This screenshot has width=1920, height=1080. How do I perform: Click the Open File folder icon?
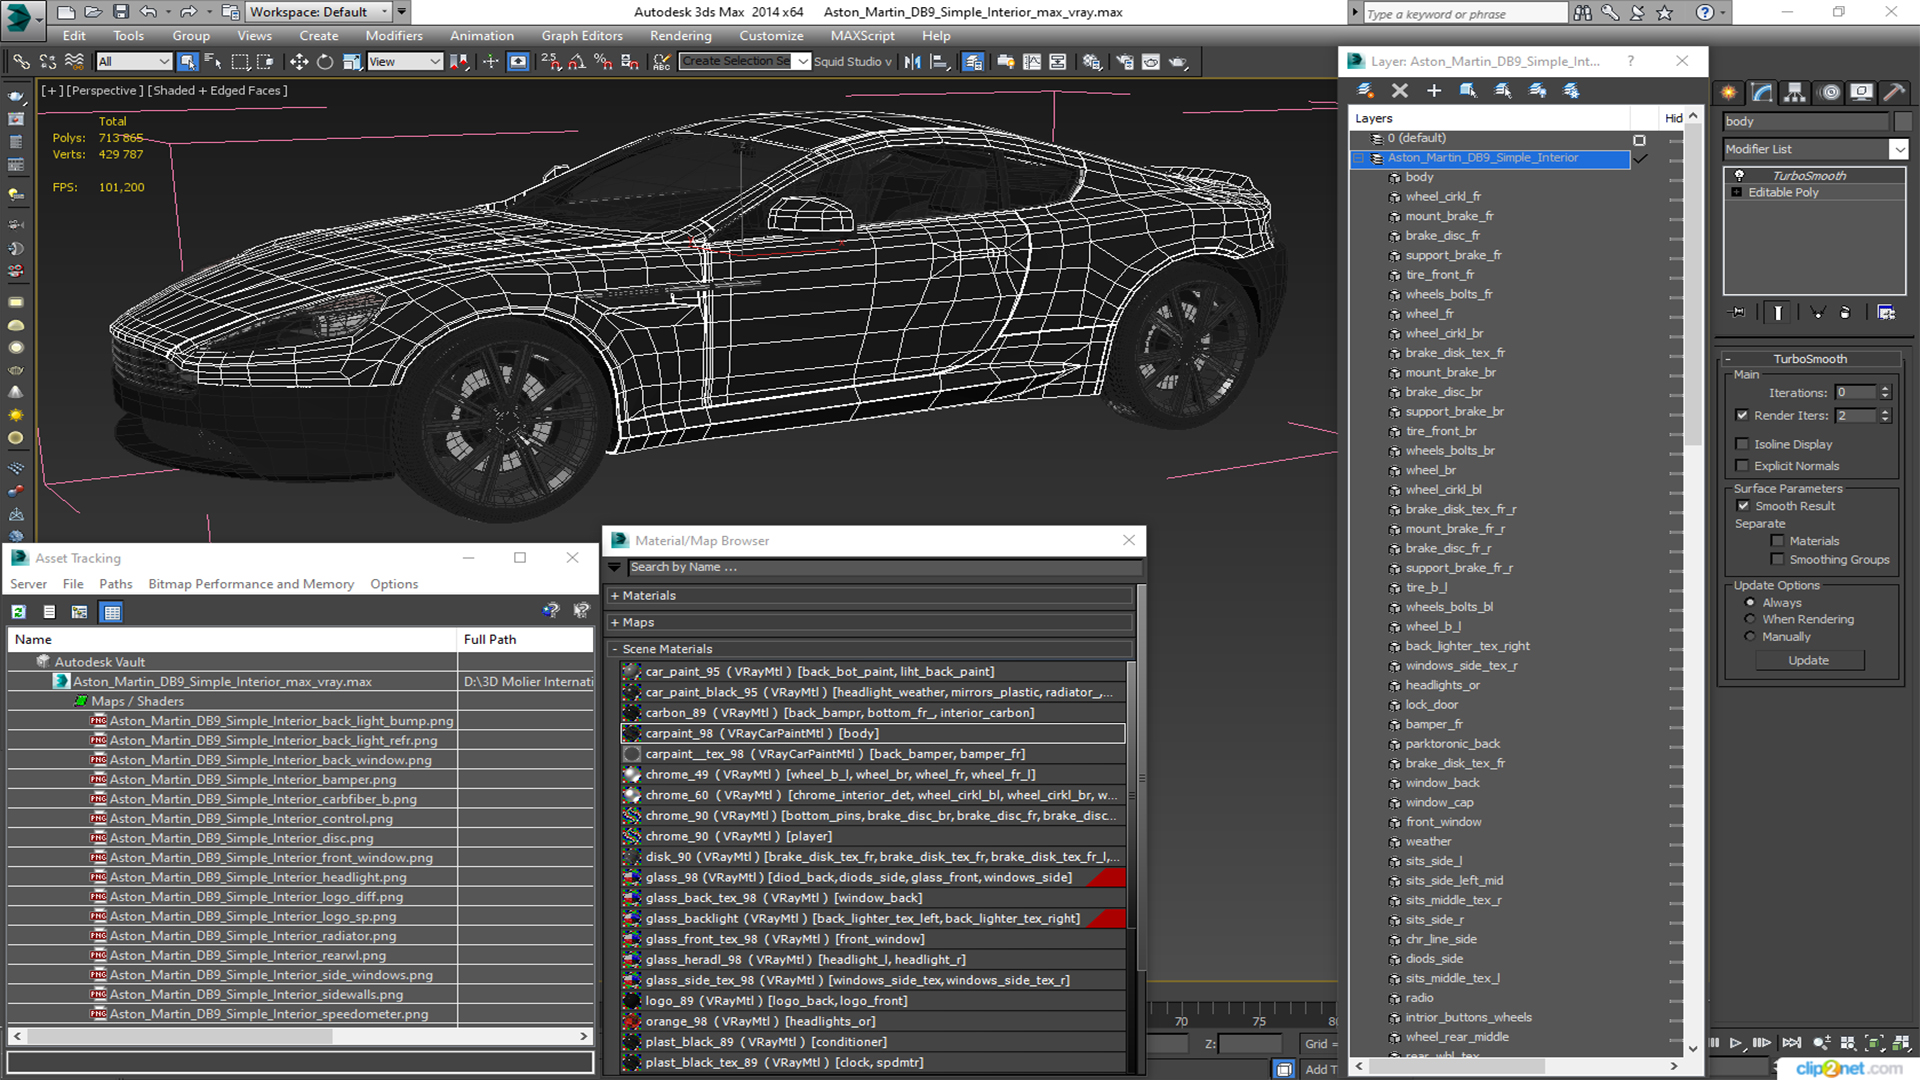click(93, 12)
